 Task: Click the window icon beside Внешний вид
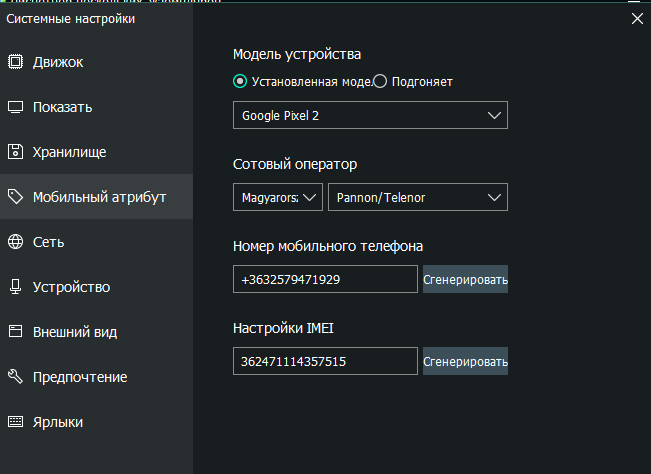pyautogui.click(x=16, y=332)
